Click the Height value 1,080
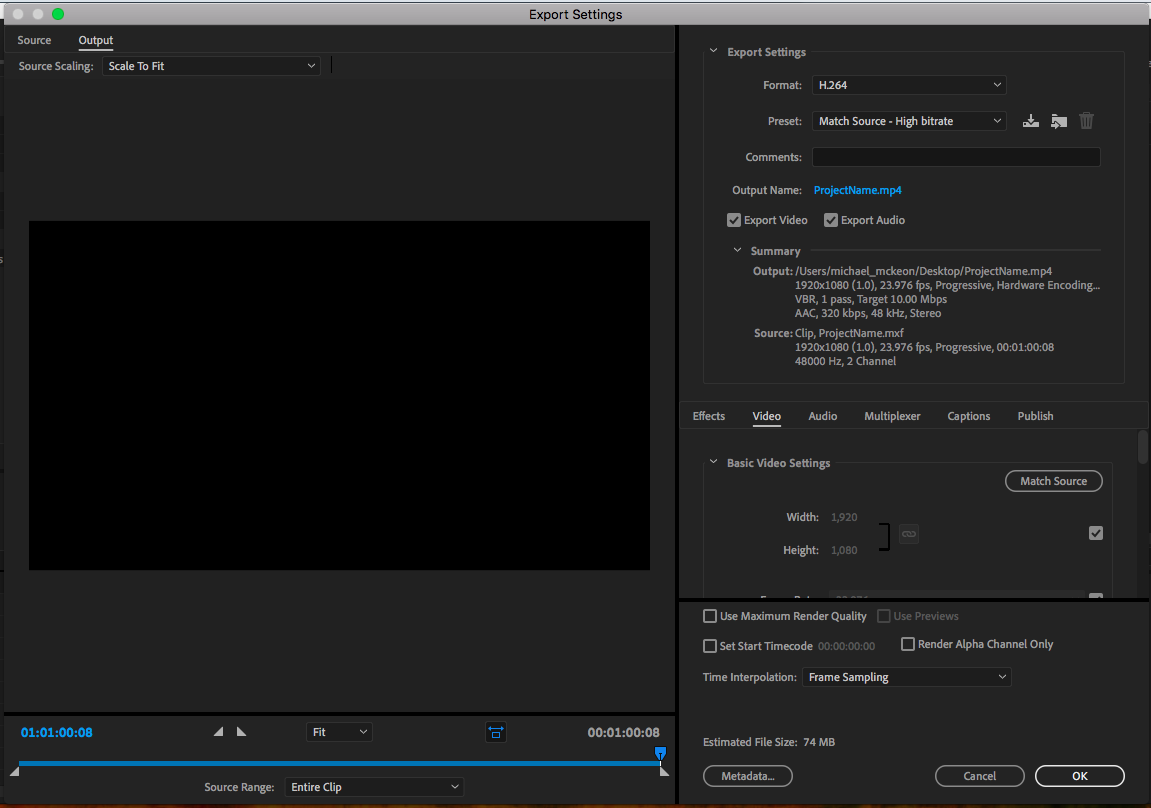This screenshot has height=808, width=1151. (x=844, y=550)
